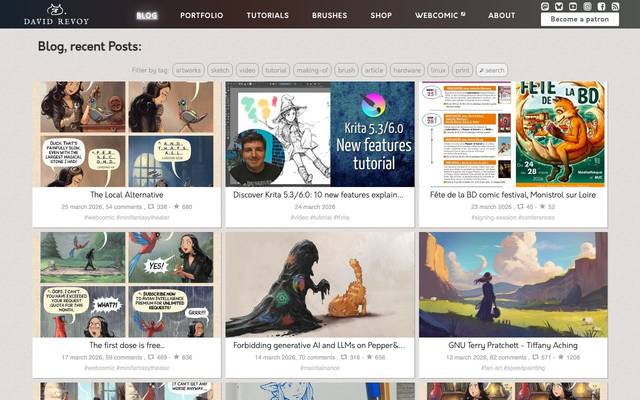Filter posts by hardware tag
The width and height of the screenshot is (640, 400).
407,70
